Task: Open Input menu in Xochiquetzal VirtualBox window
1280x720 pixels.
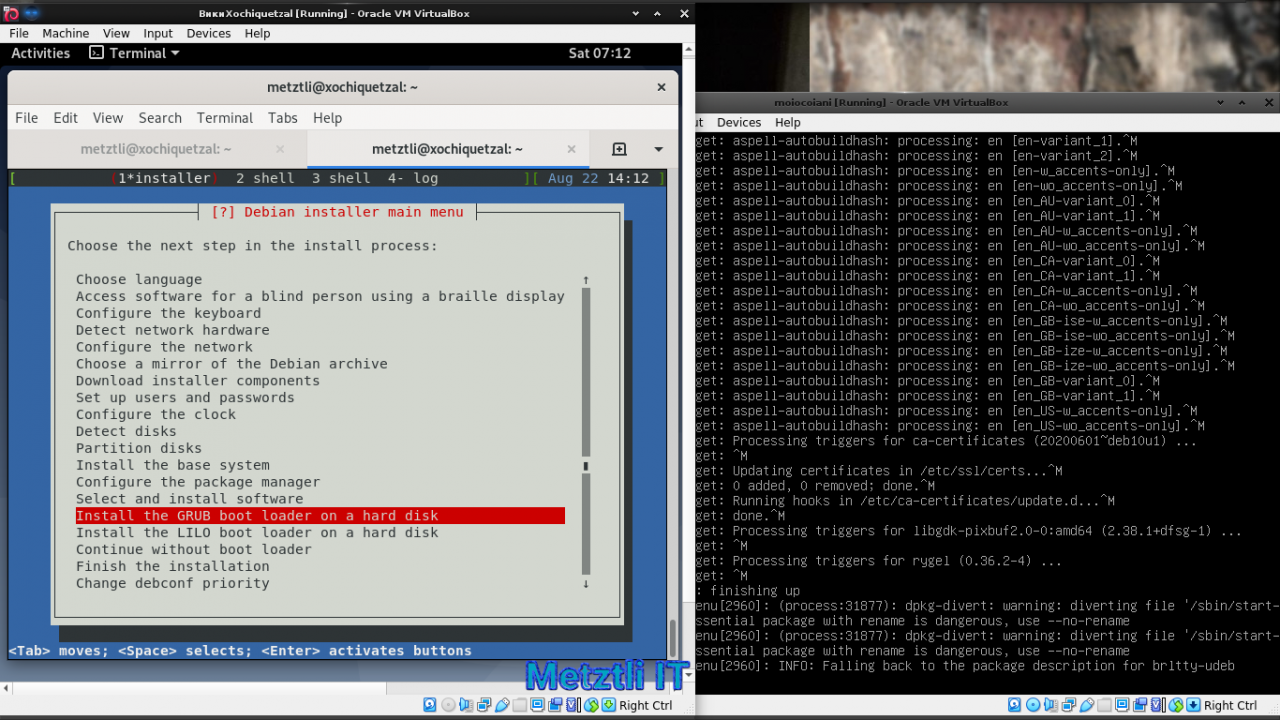Action: point(158,33)
